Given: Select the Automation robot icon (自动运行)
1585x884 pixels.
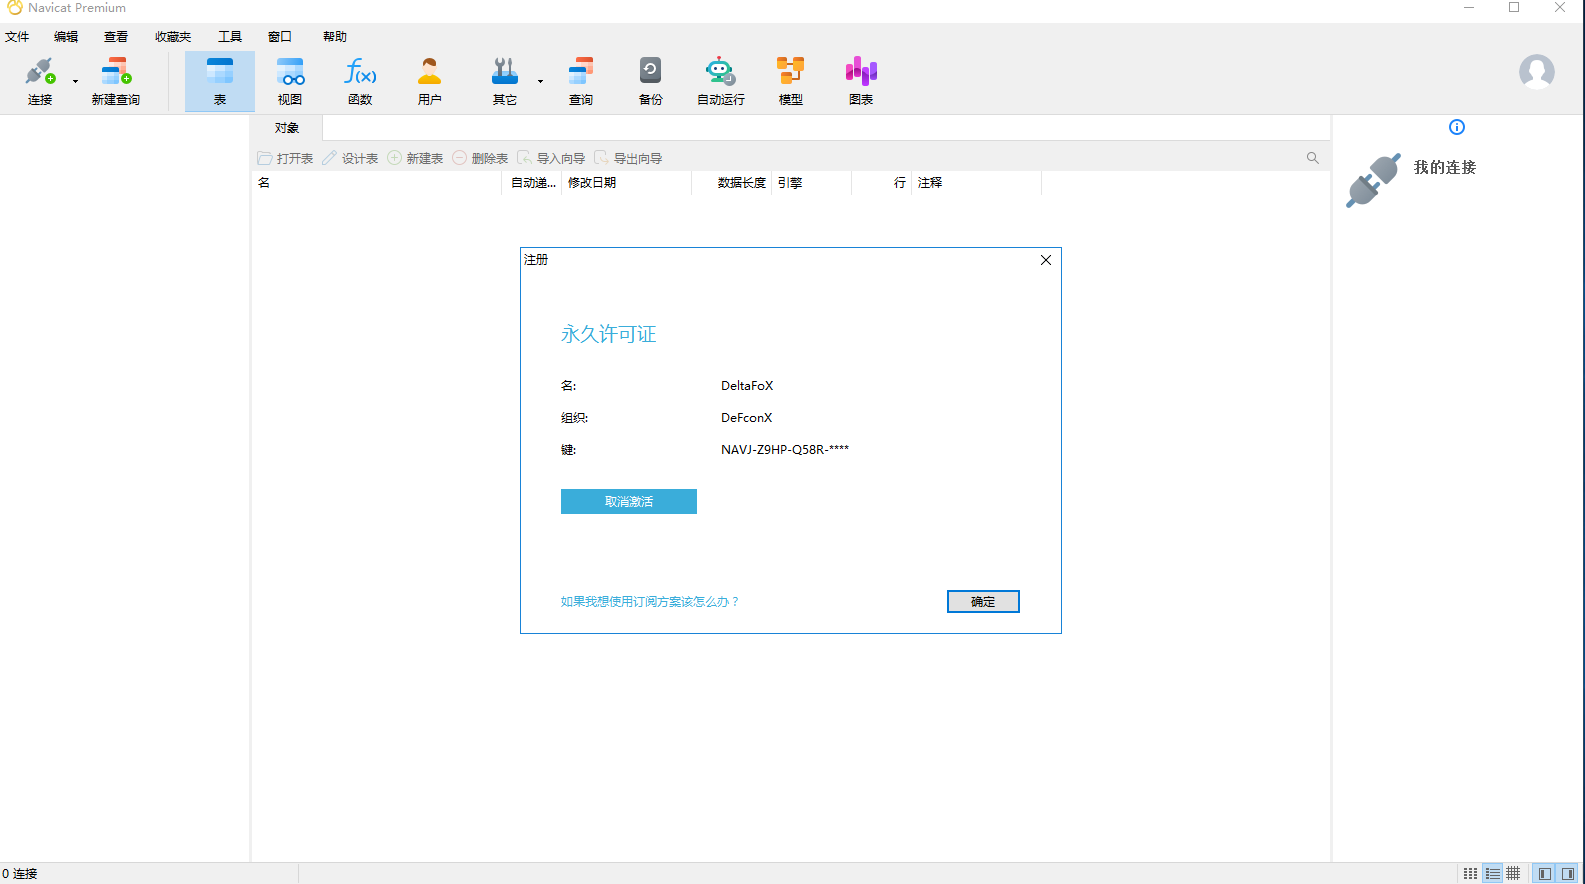Looking at the screenshot, I should pyautogui.click(x=720, y=73).
